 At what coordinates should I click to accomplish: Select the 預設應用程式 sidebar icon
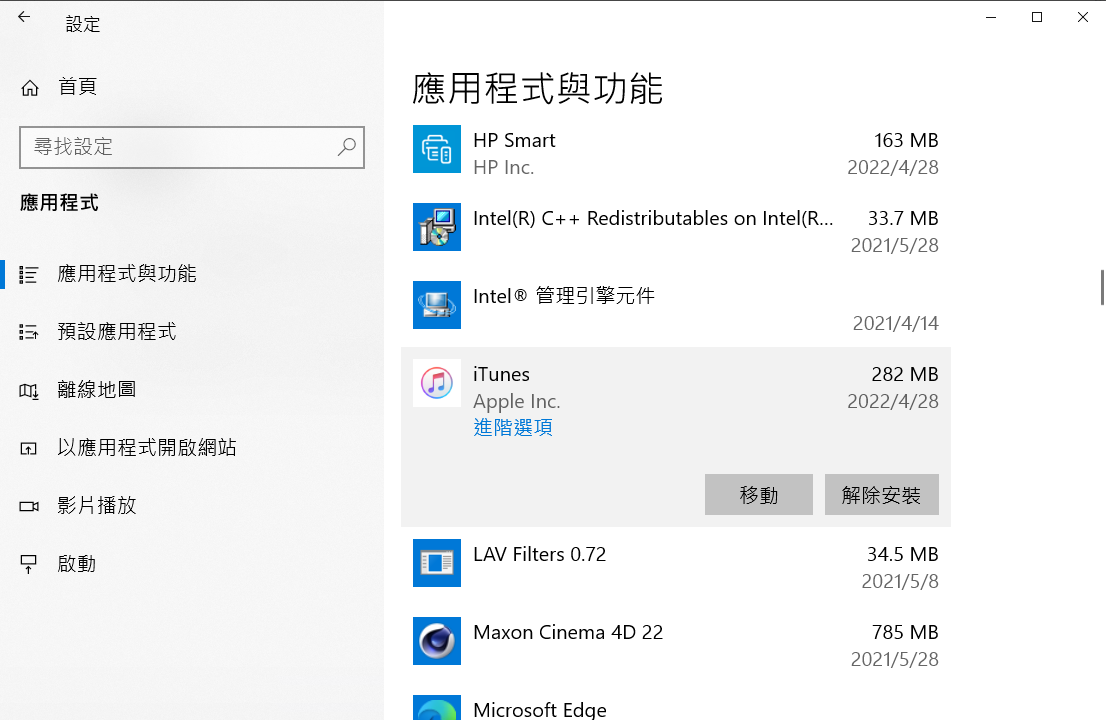pos(28,332)
